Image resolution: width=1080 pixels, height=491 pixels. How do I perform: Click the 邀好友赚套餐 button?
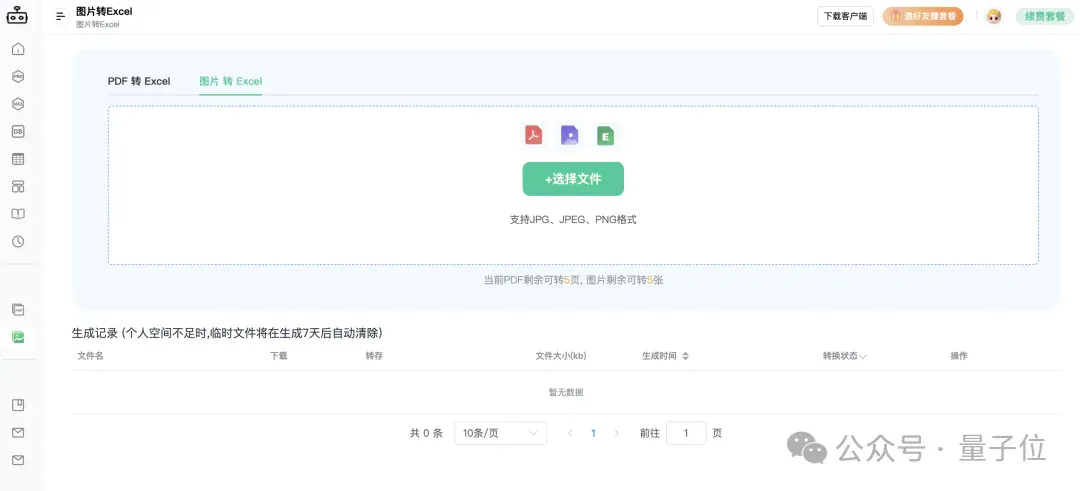pos(923,17)
